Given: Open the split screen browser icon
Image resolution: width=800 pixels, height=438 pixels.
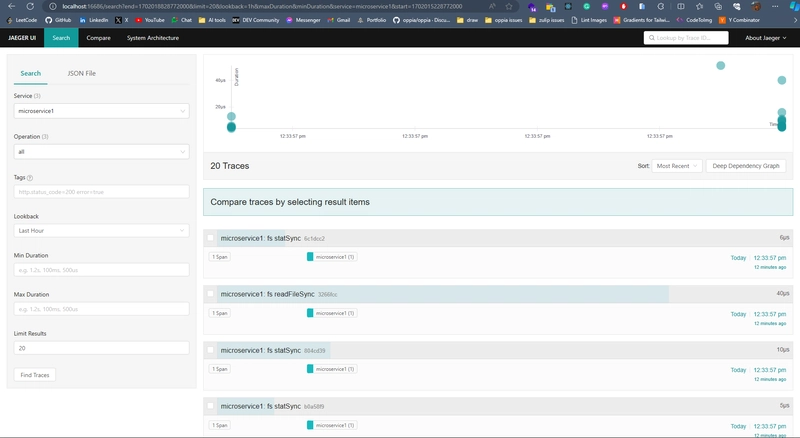Looking at the screenshot, I should click(x=681, y=7).
